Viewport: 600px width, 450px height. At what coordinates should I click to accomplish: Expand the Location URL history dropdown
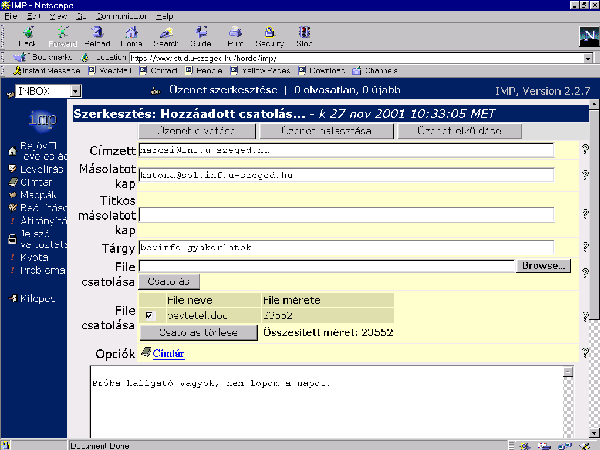point(587,58)
